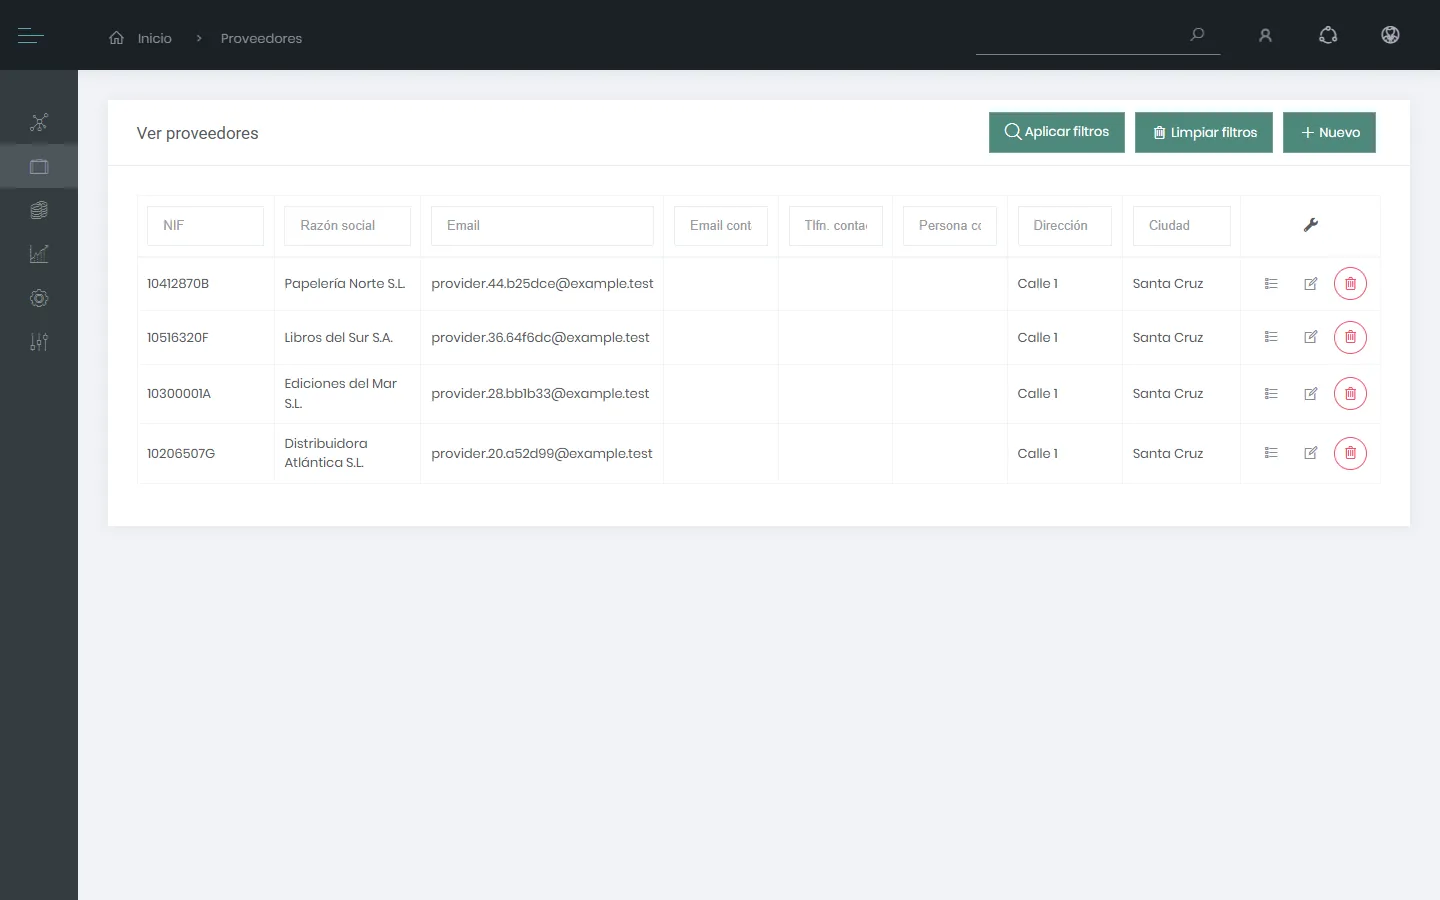The height and width of the screenshot is (900, 1440).
Task: Focus the NIF filter field
Action: [205, 226]
